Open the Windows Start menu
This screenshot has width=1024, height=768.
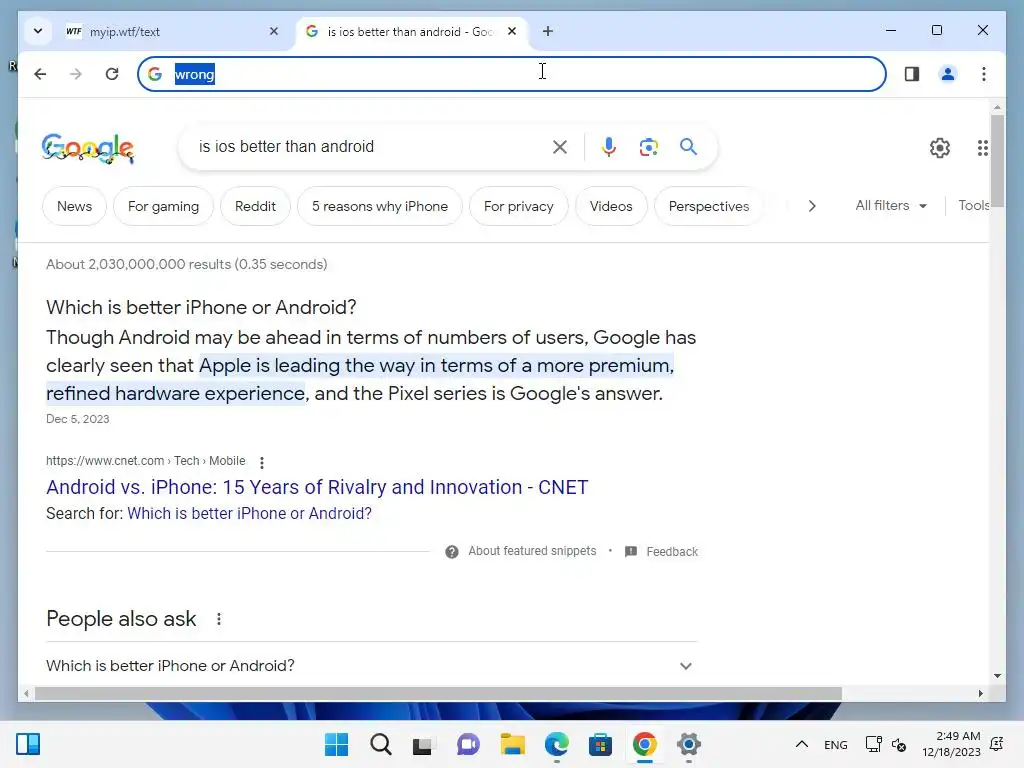tap(337, 744)
